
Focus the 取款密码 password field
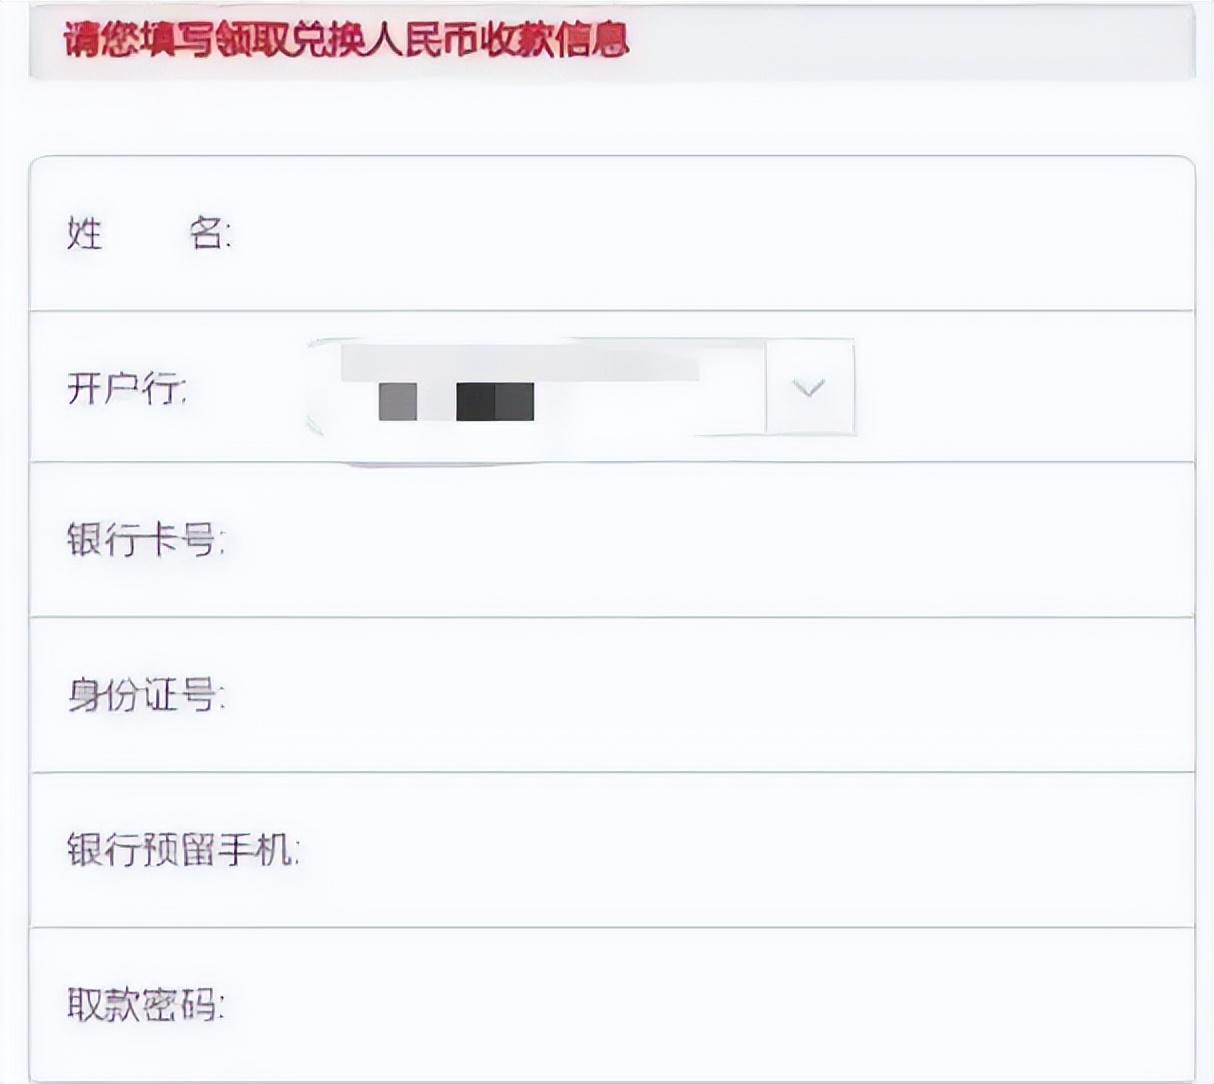(x=700, y=1005)
